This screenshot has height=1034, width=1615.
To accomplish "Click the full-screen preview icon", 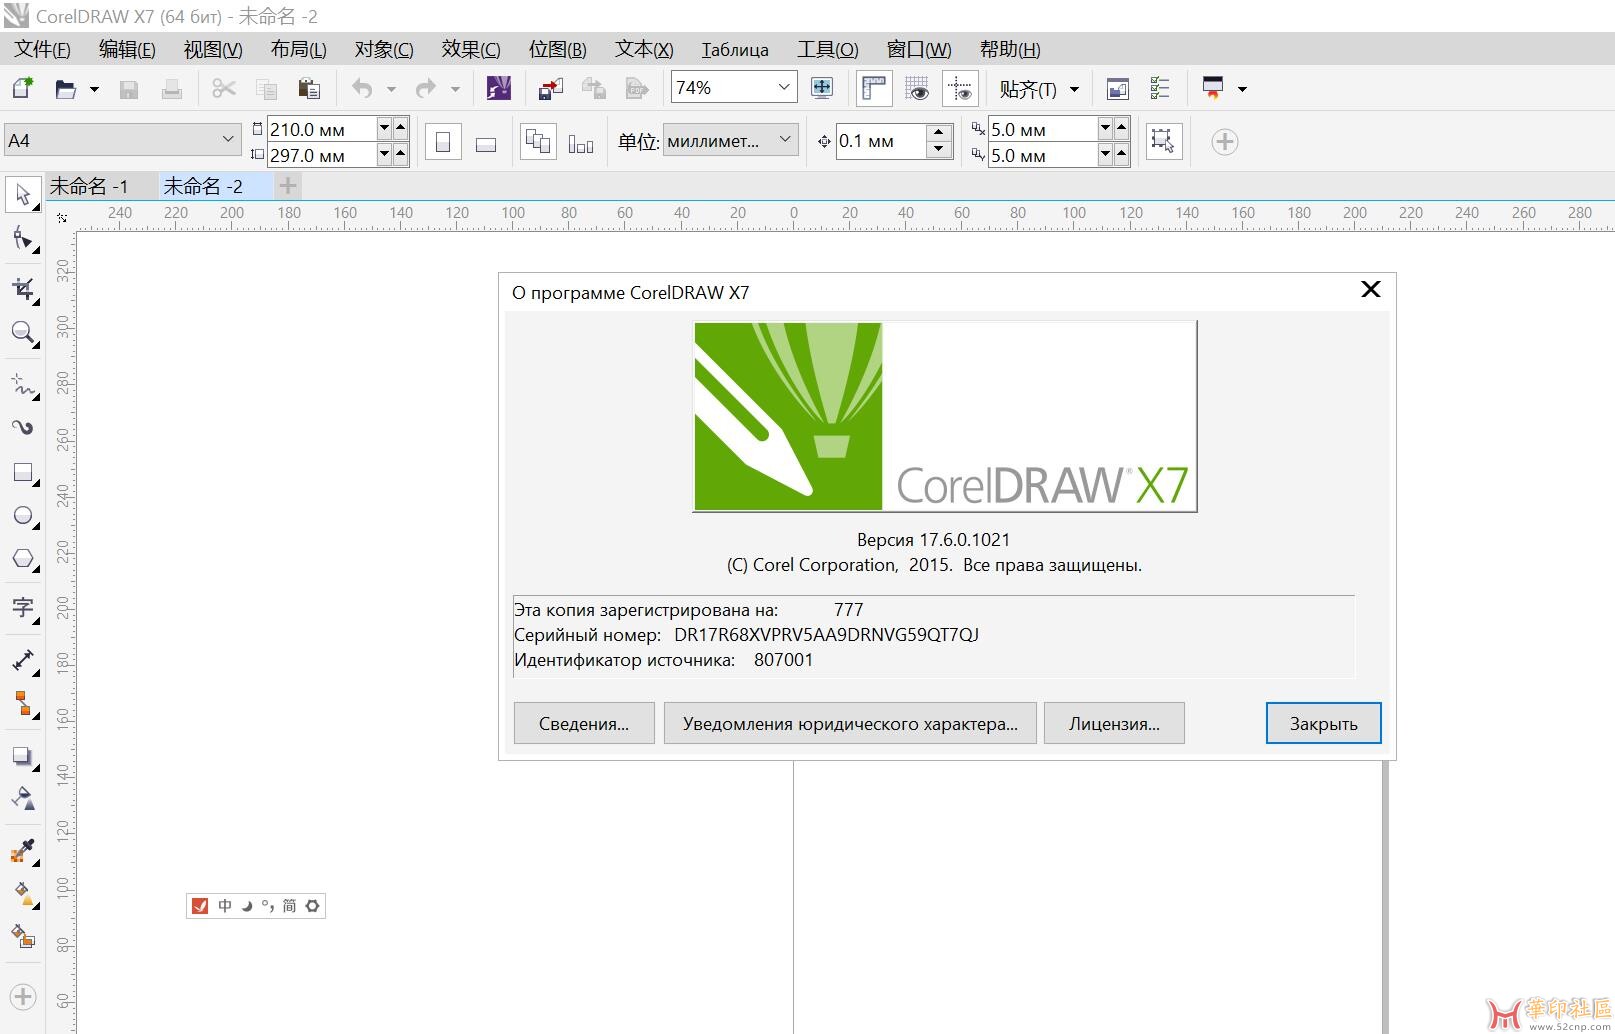I will [x=822, y=88].
